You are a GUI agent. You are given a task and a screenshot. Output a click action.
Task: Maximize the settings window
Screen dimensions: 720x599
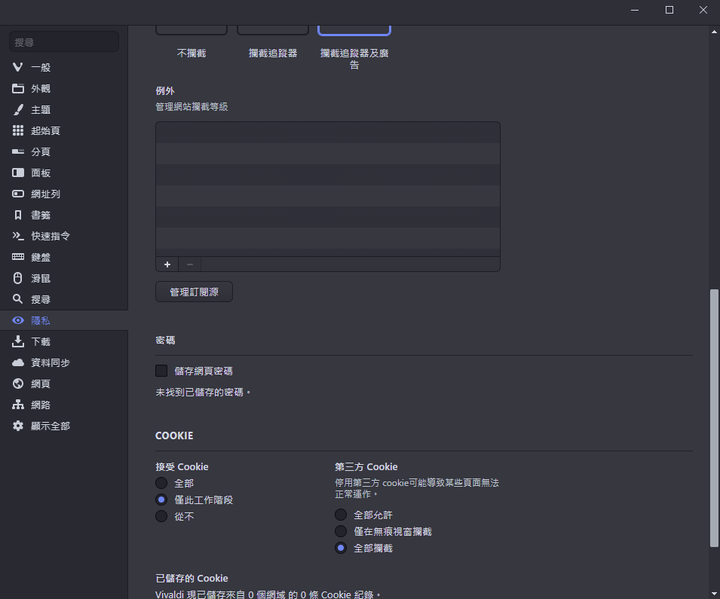[669, 10]
